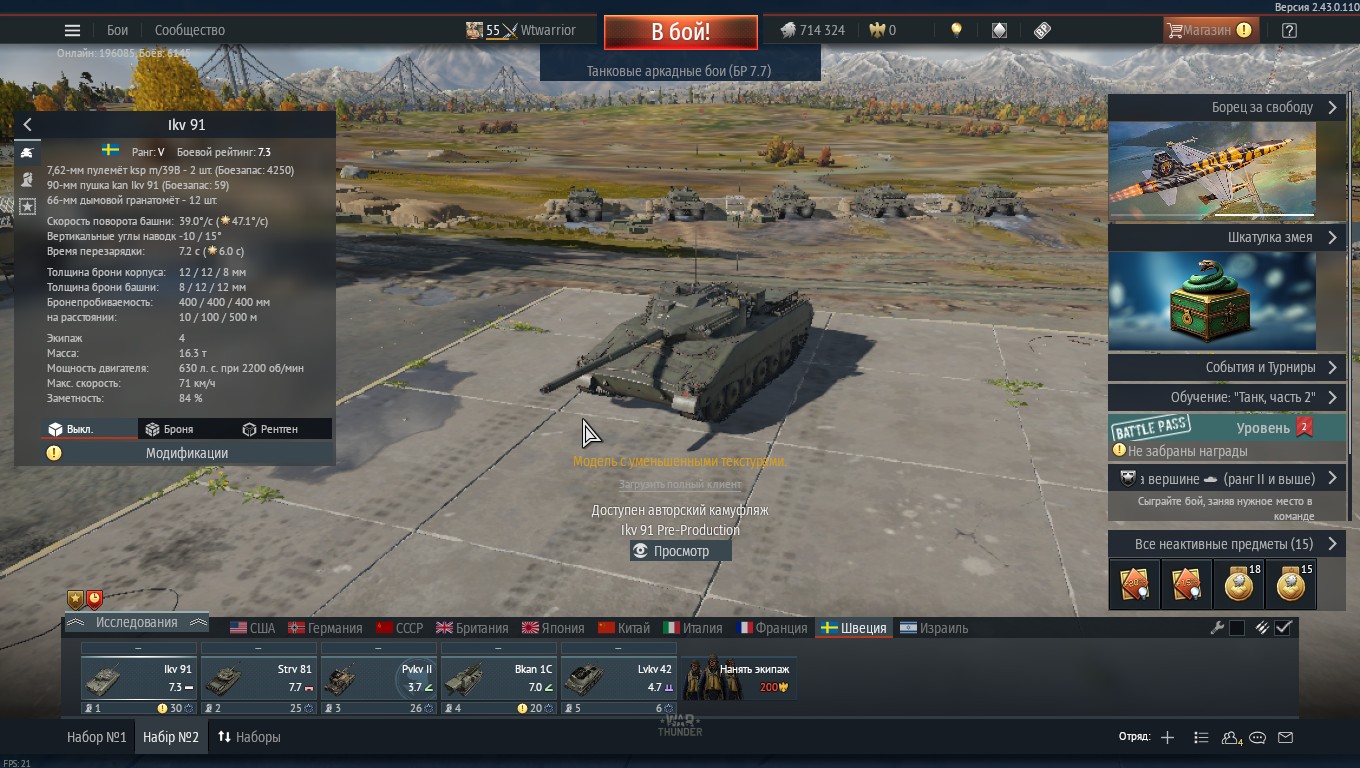The width and height of the screenshot is (1360, 768).
Task: Open the chat bubble icon
Action: tap(1258, 737)
